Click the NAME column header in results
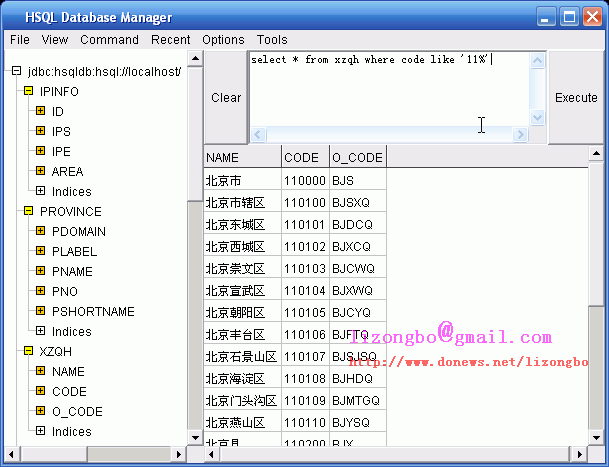The height and width of the screenshot is (467, 609). pos(241,157)
